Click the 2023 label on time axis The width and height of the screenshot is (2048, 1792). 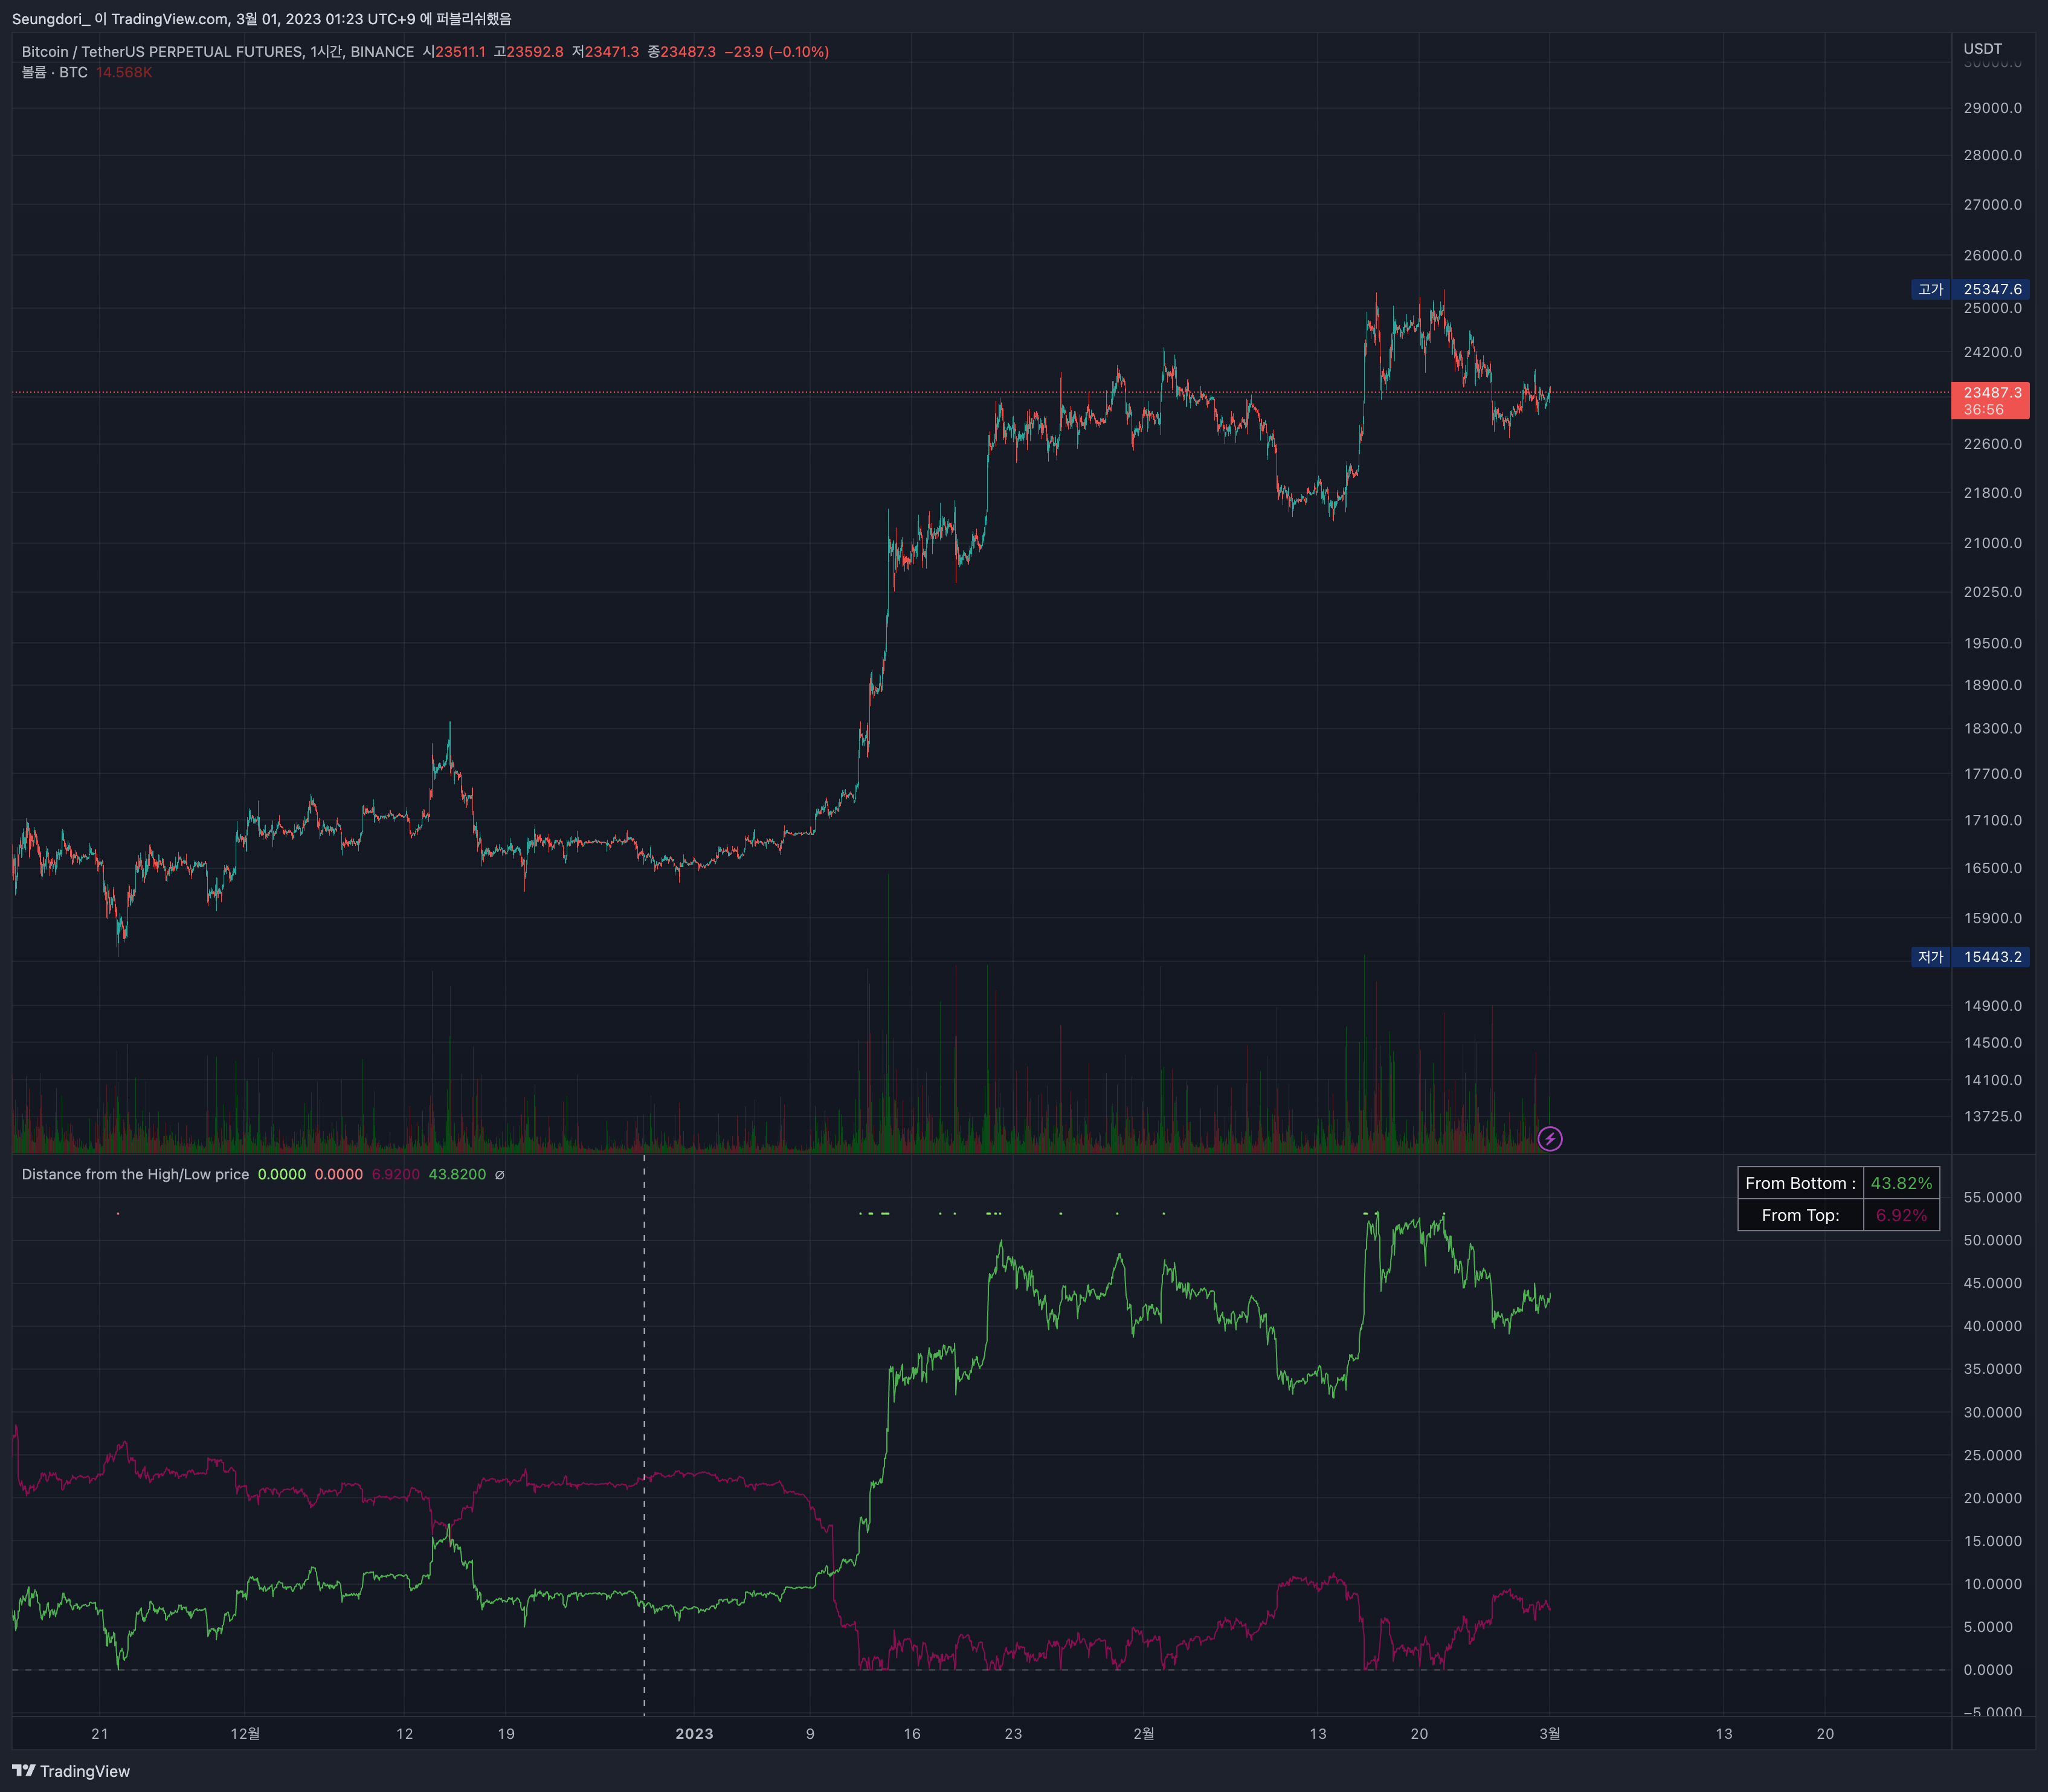[694, 1734]
